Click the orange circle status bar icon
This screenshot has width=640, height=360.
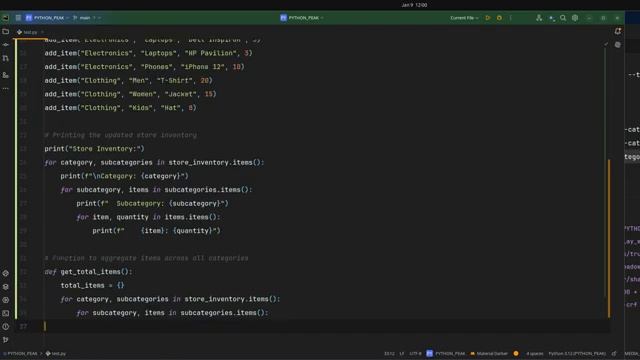point(516,354)
